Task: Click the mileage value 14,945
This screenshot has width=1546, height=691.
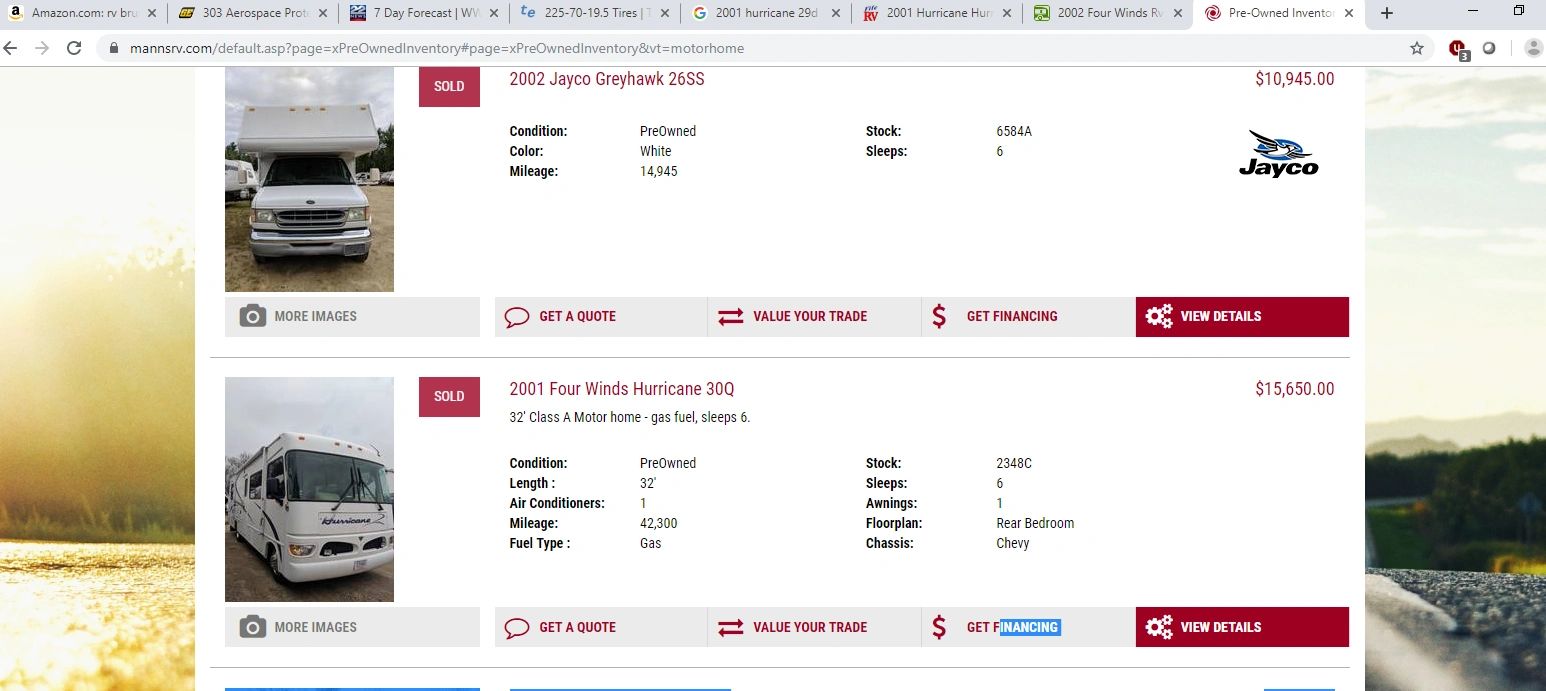Action: click(659, 171)
